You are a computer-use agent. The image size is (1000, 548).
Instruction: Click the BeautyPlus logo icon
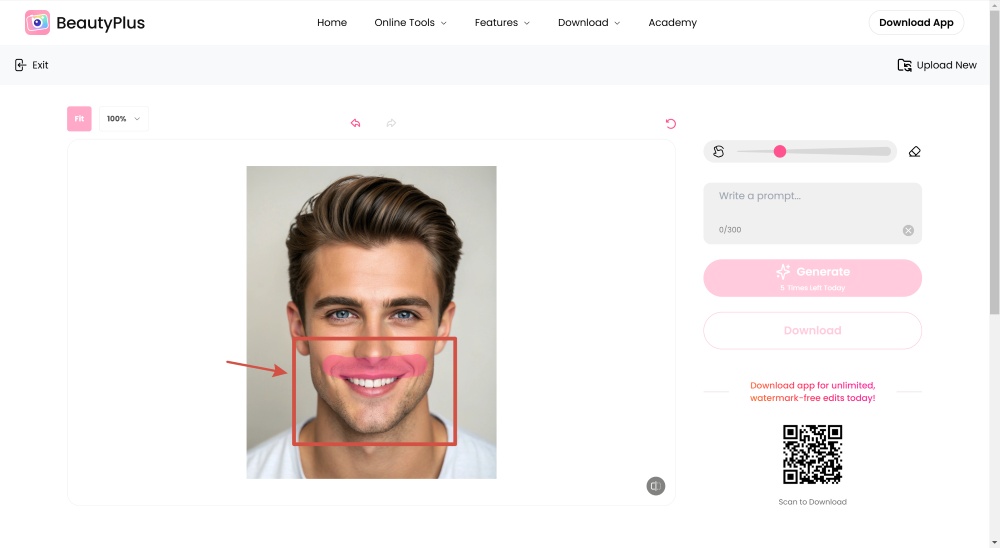[37, 22]
